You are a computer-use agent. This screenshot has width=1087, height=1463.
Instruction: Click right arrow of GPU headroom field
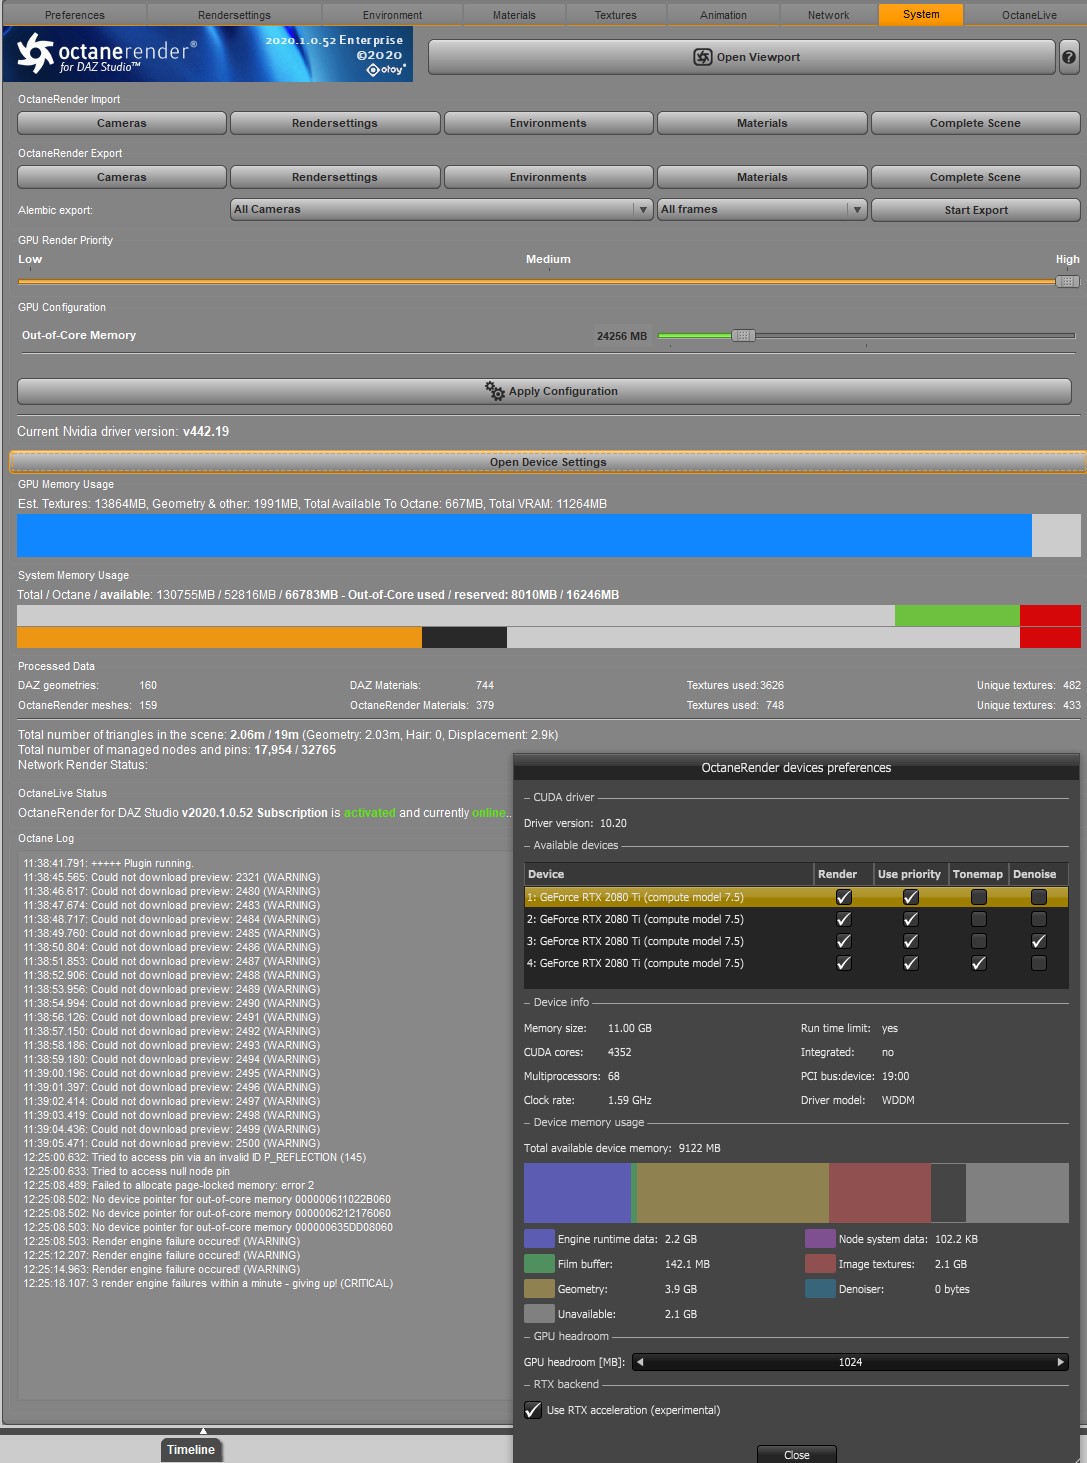tap(1061, 1362)
